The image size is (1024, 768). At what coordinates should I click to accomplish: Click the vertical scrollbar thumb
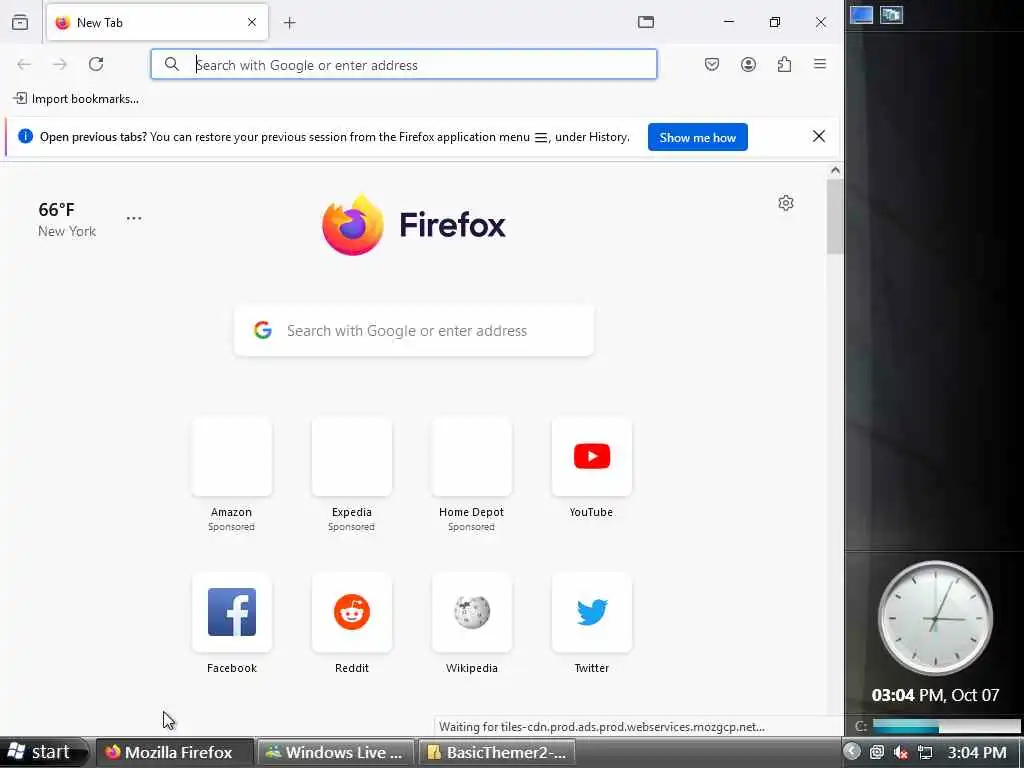click(835, 216)
